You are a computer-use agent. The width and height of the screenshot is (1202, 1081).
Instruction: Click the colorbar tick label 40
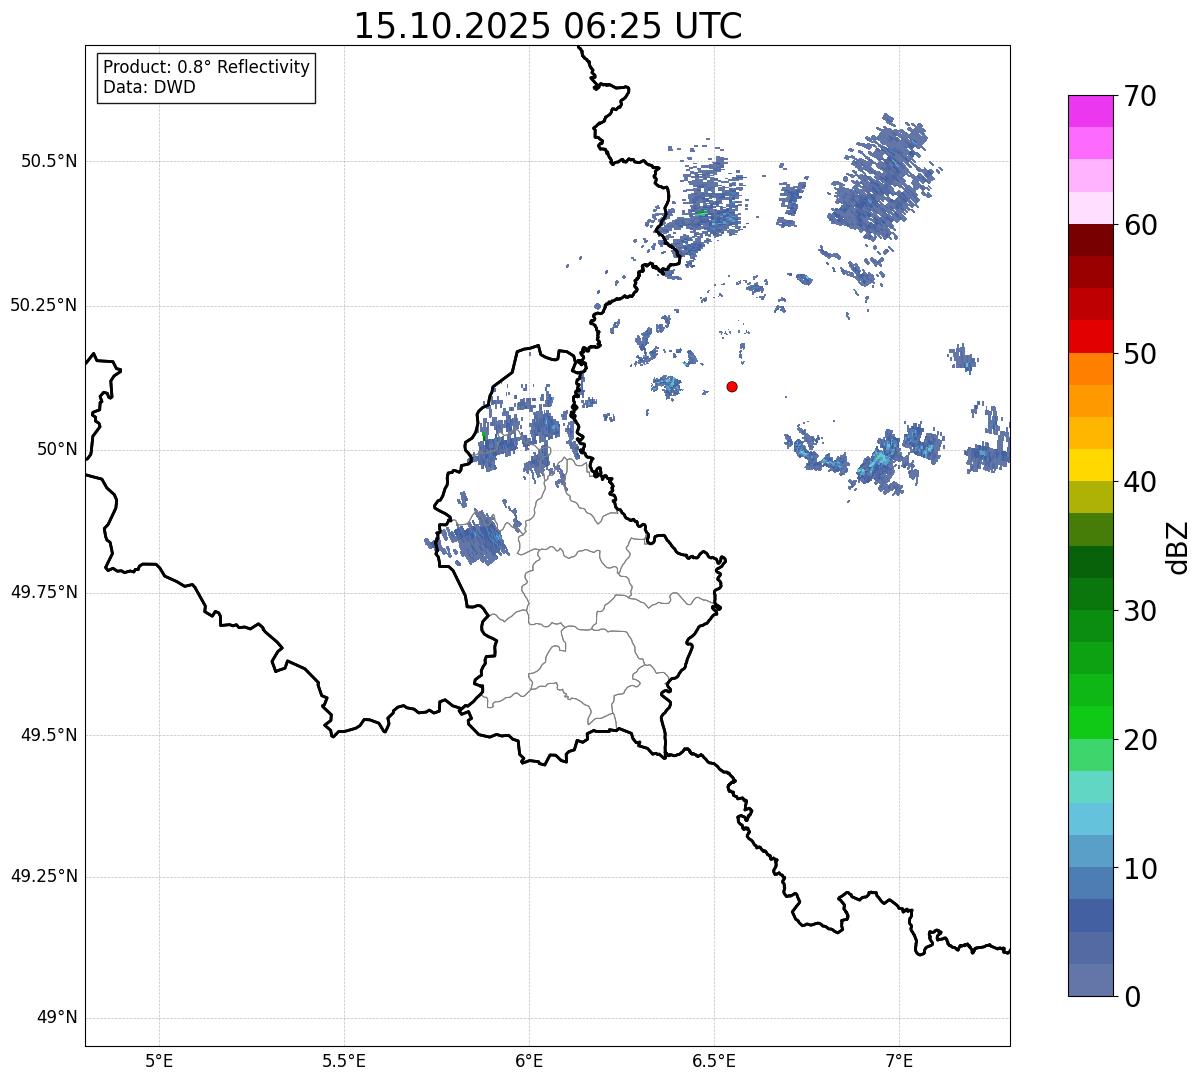click(1140, 482)
